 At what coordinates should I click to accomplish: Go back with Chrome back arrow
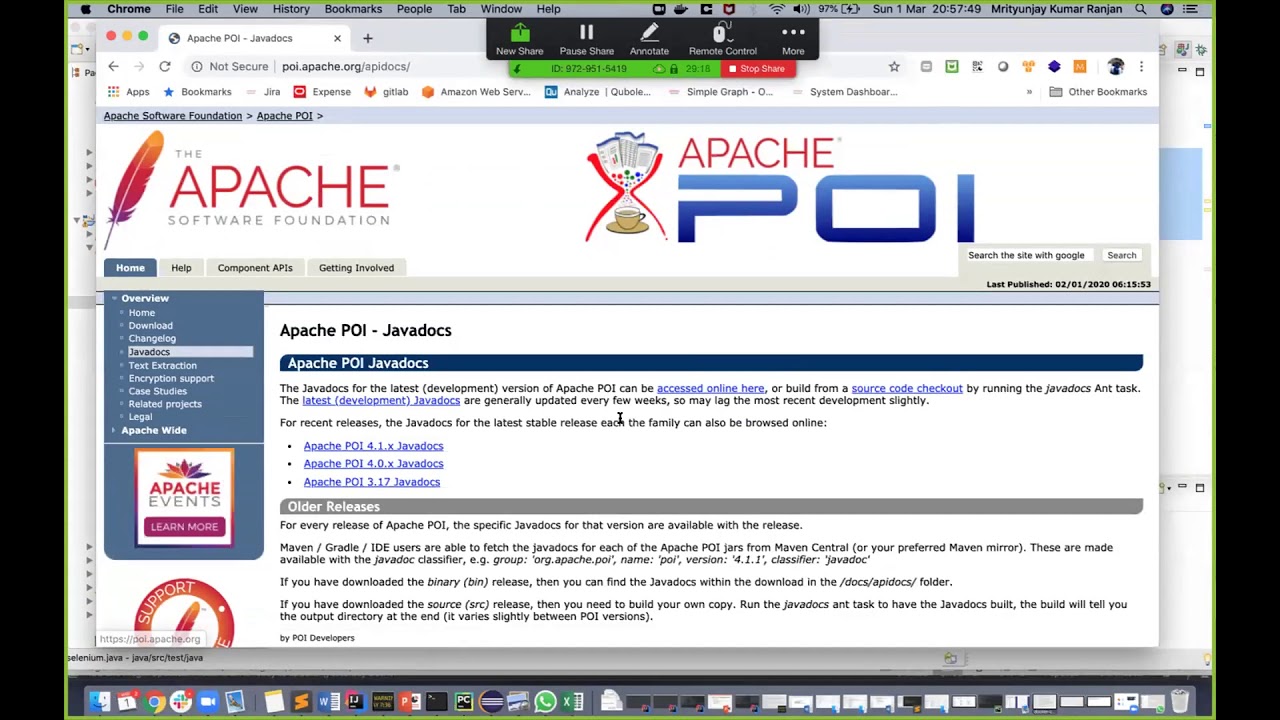click(113, 66)
